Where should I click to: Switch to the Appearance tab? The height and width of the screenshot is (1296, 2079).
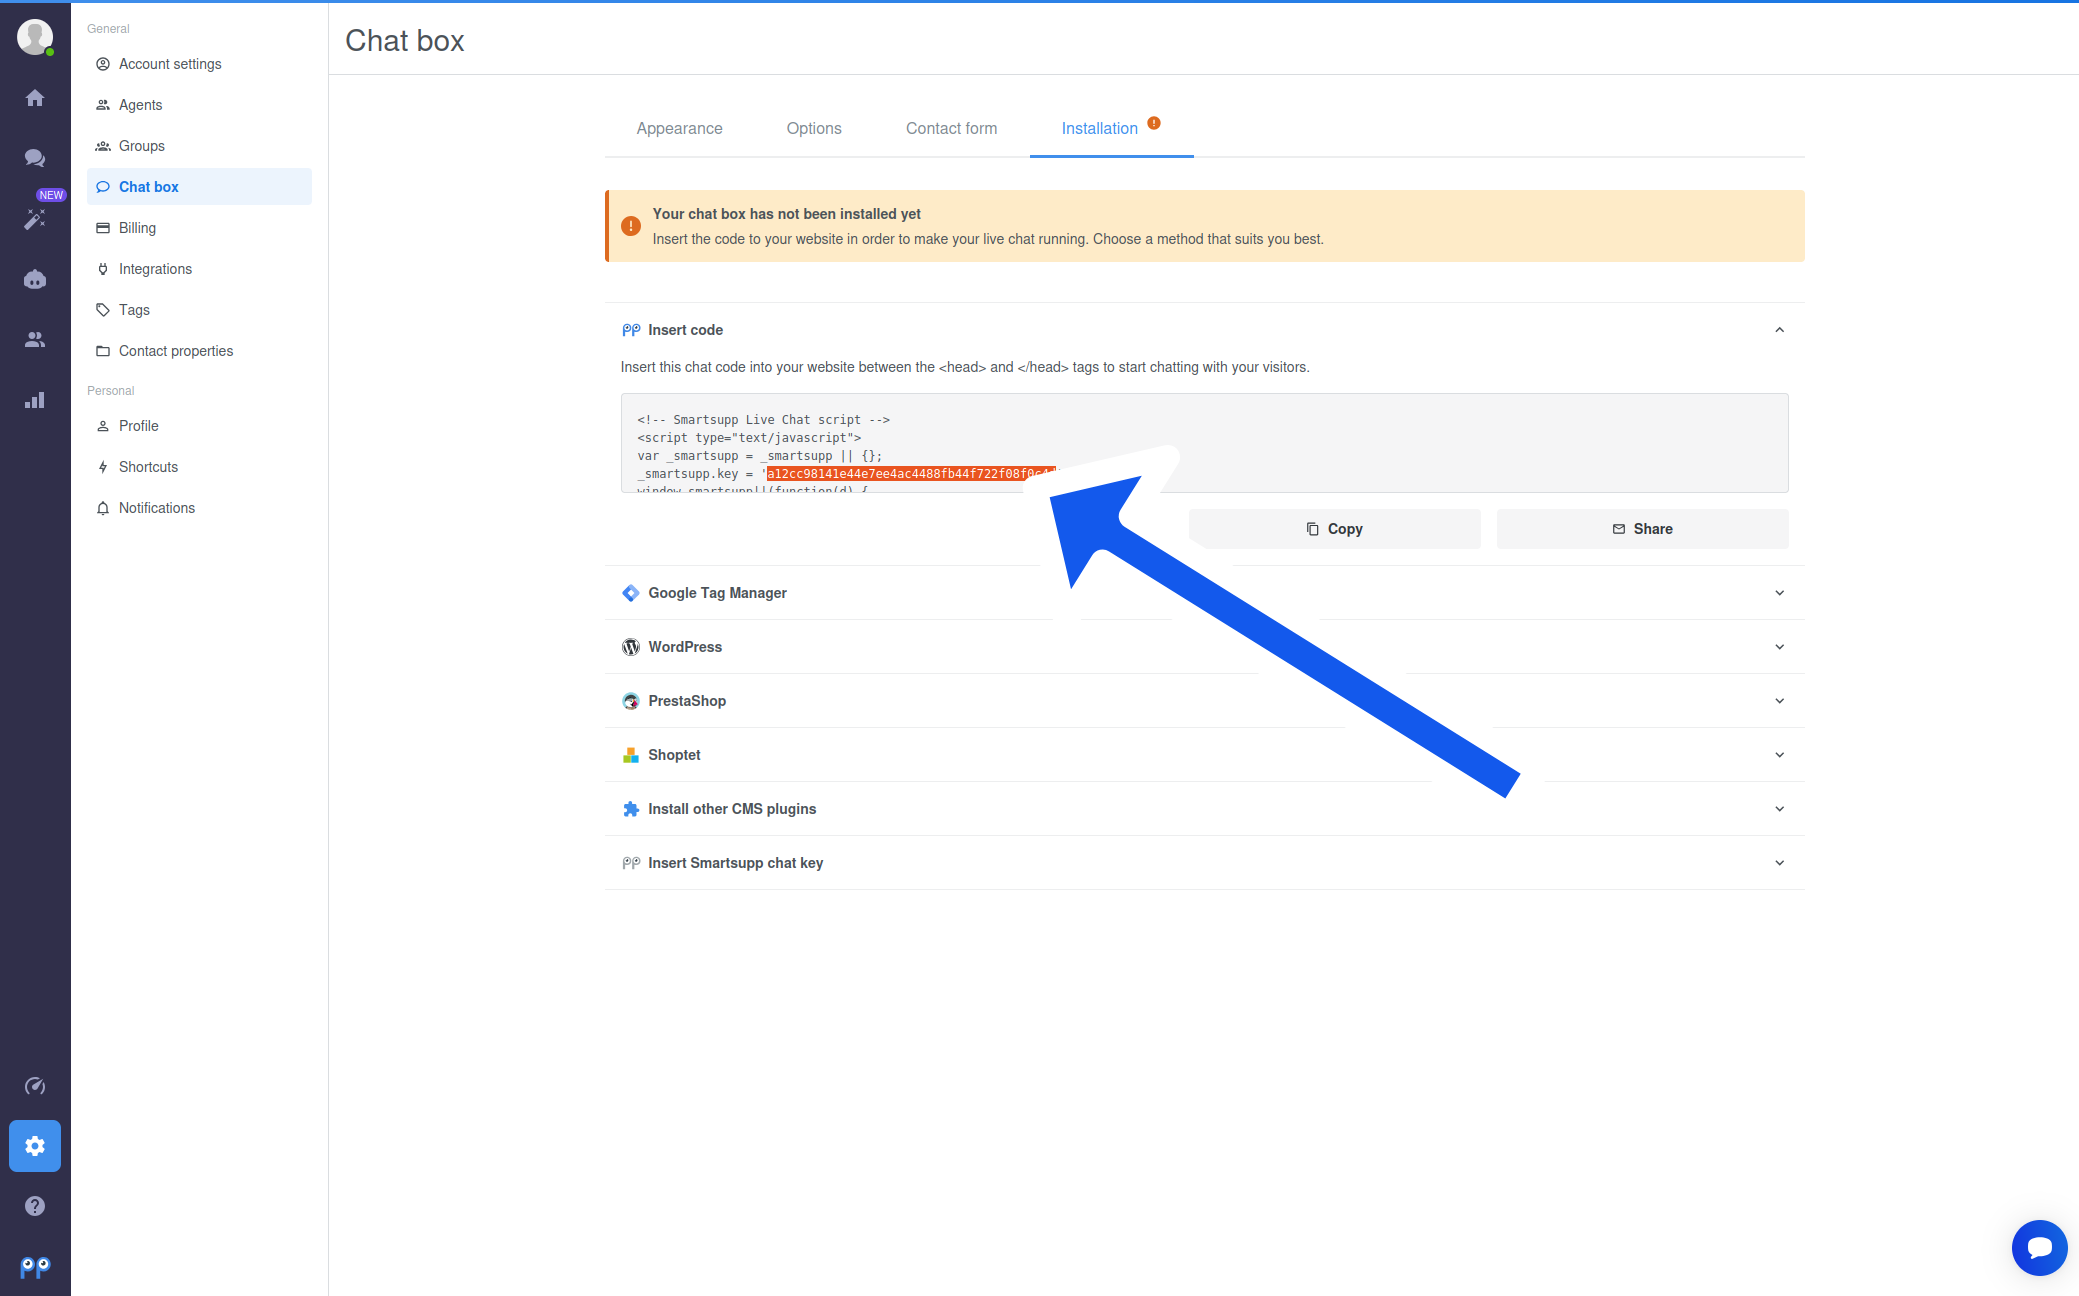point(679,128)
